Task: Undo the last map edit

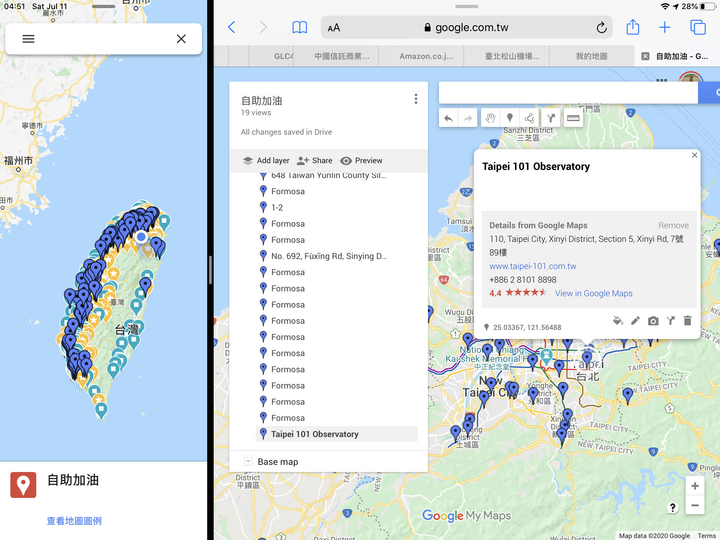Action: coord(448,118)
